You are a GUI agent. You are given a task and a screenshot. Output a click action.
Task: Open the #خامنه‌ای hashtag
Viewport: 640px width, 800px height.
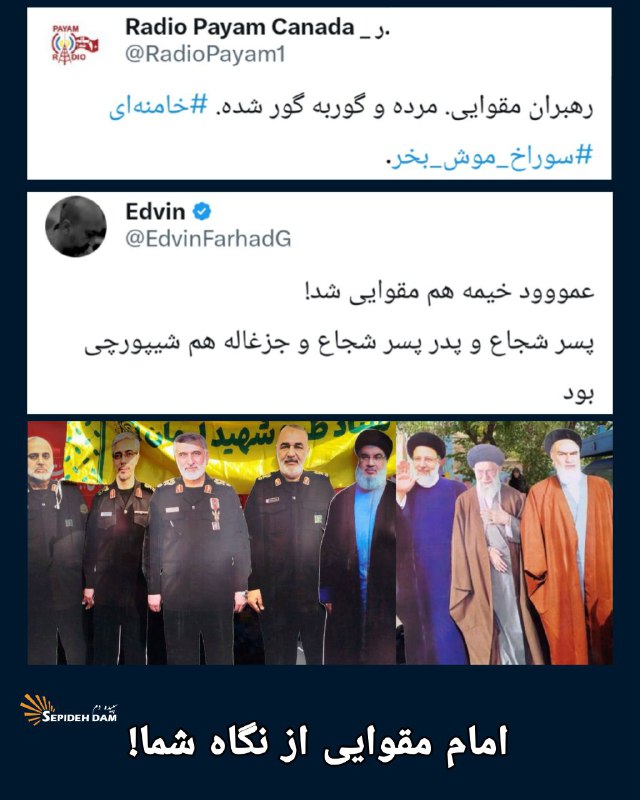158,107
